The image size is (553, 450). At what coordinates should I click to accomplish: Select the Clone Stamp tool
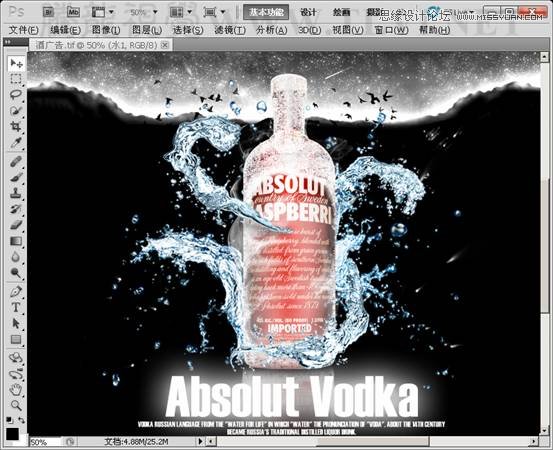point(16,193)
